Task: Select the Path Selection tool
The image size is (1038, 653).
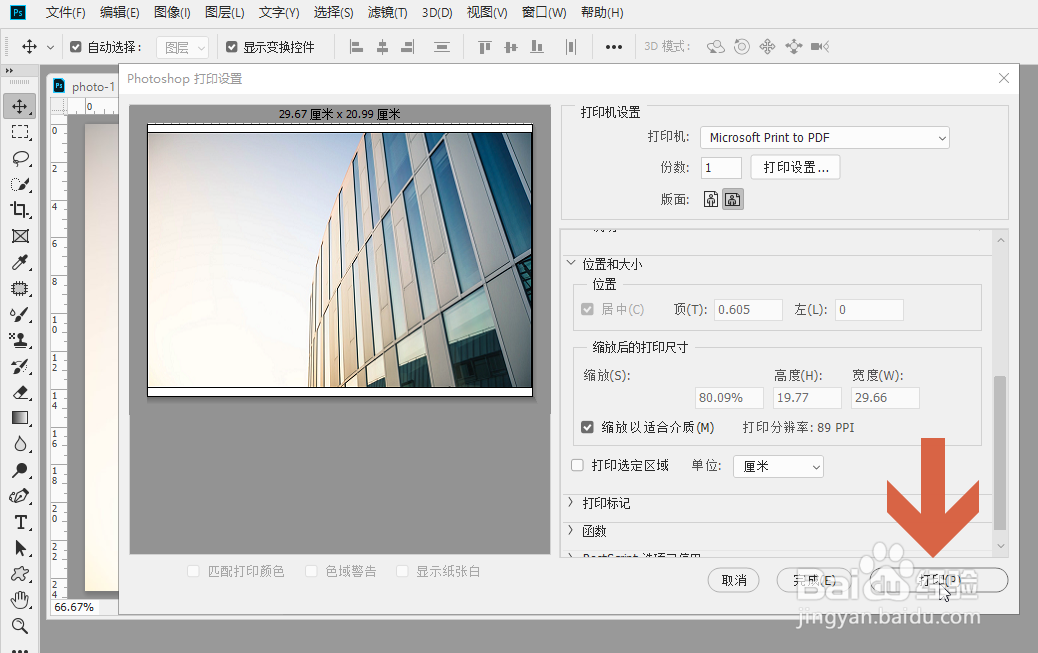Action: point(20,548)
